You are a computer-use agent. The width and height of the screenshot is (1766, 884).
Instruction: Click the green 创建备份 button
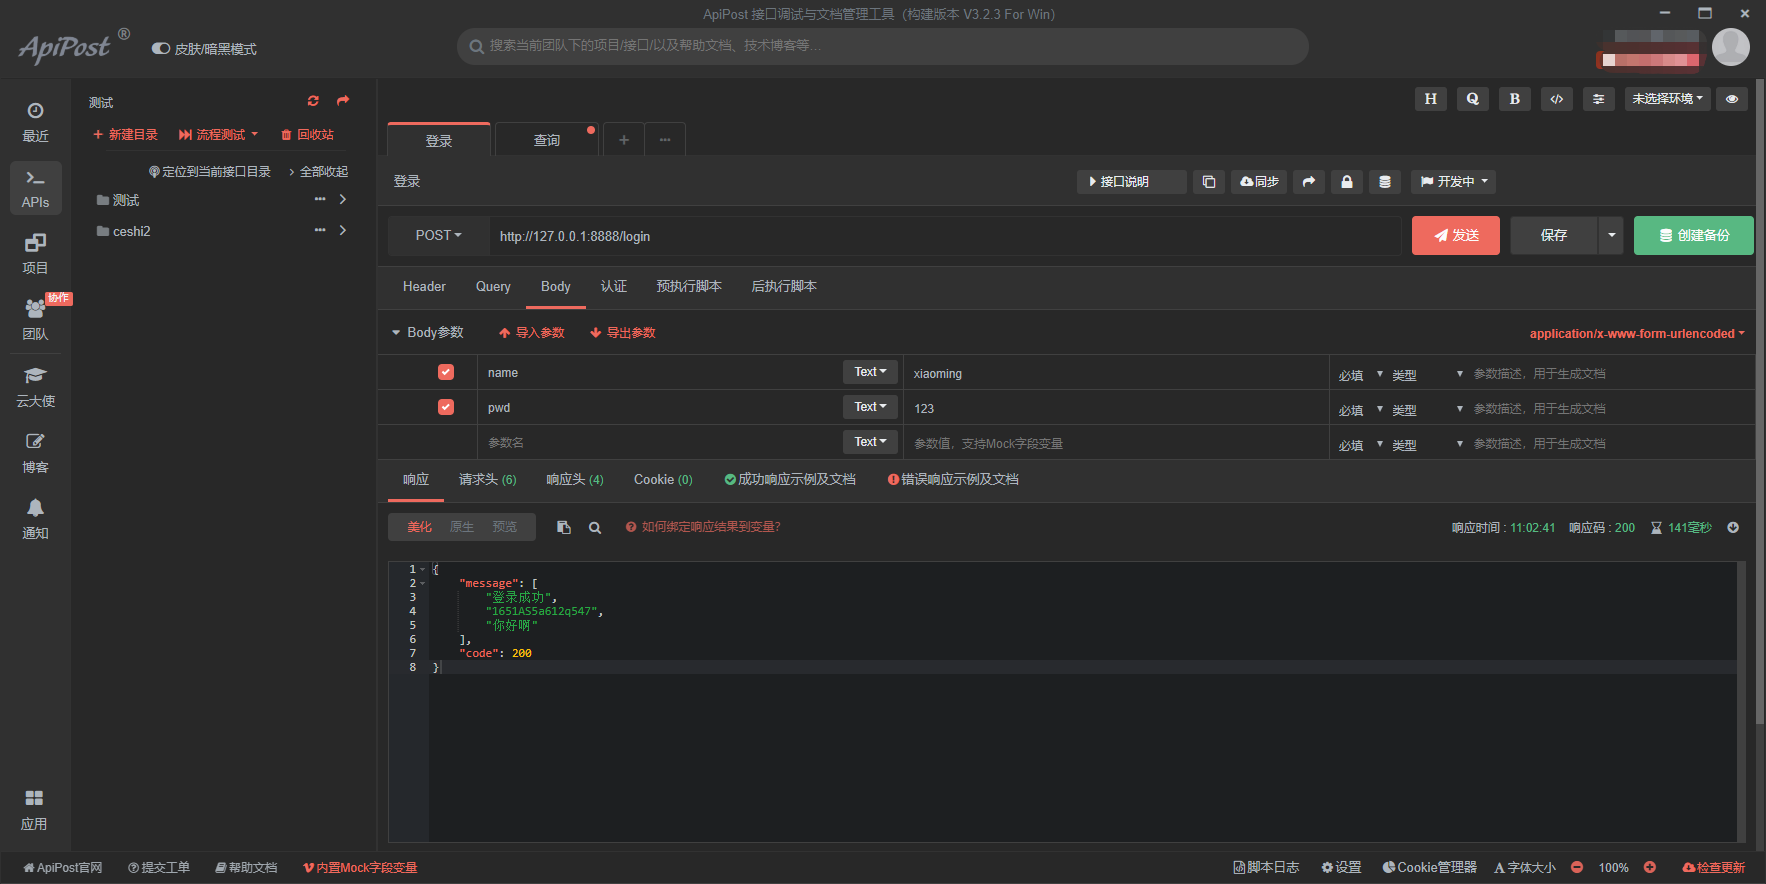point(1693,236)
